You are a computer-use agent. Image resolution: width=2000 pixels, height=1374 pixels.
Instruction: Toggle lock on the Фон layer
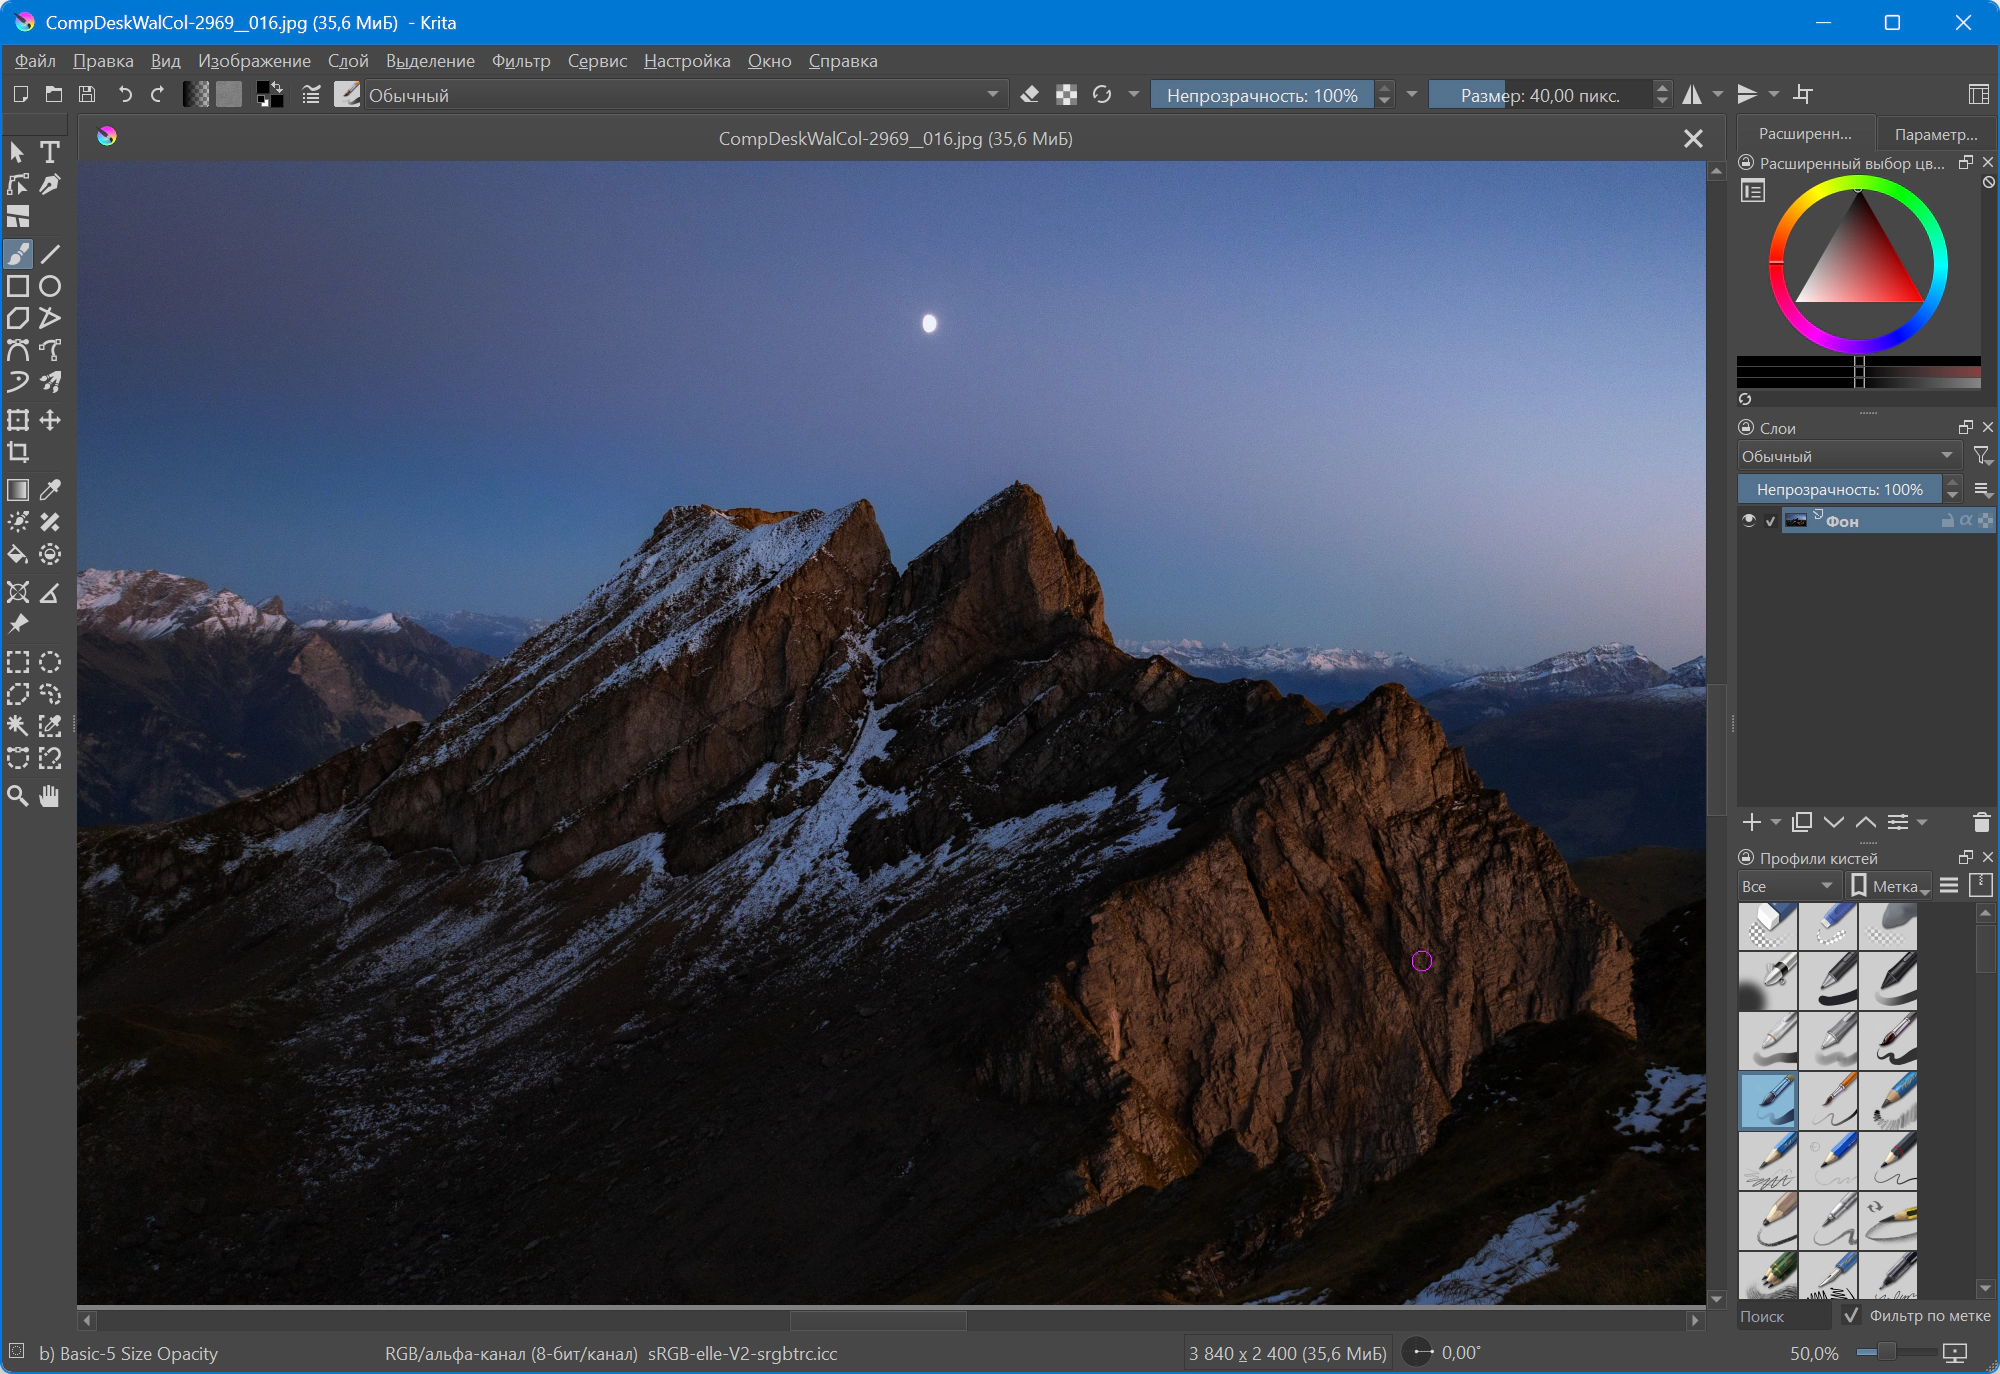pos(1947,520)
